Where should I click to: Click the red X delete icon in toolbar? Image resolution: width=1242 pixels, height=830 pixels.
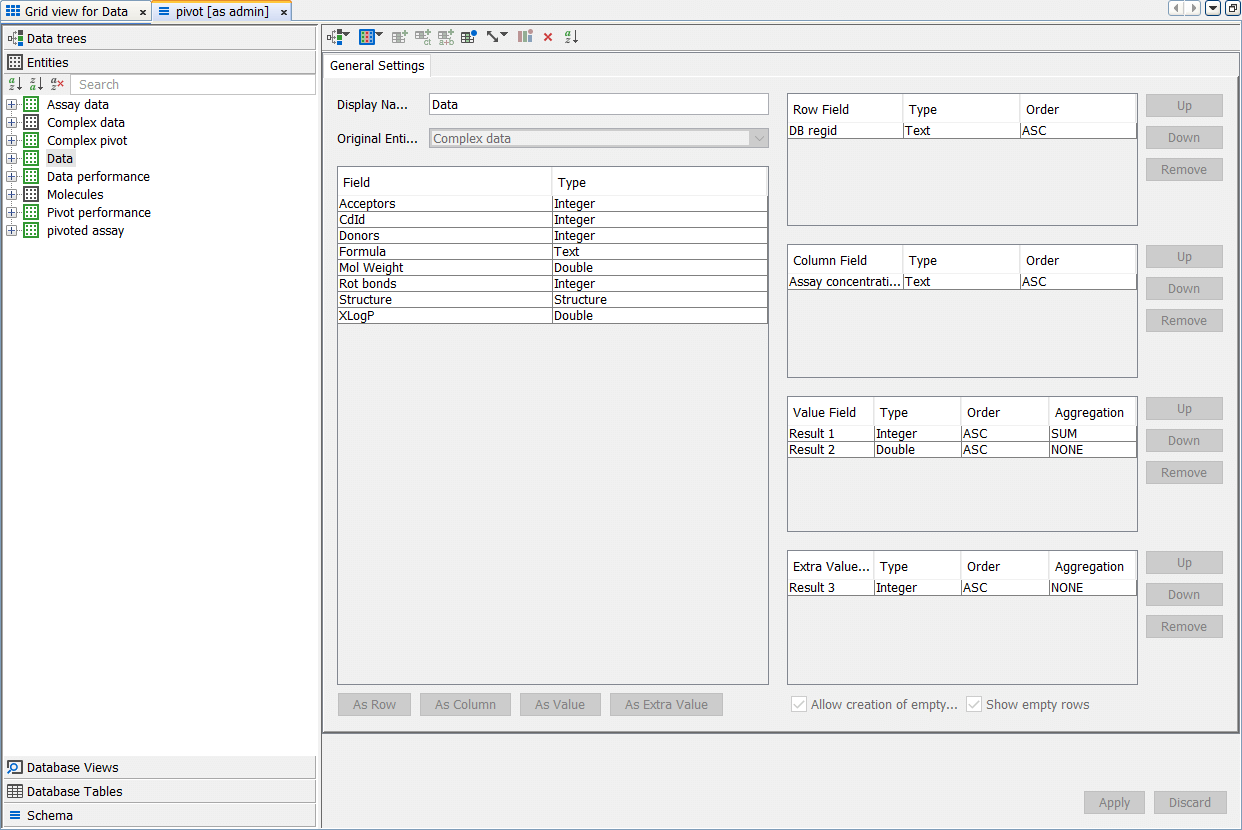coord(548,37)
